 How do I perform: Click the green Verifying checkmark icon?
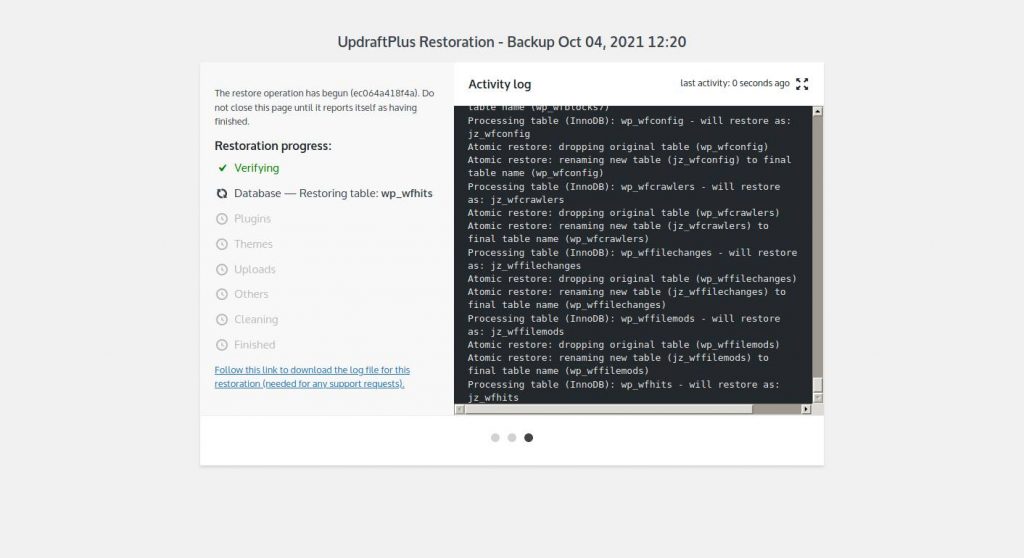(222, 168)
